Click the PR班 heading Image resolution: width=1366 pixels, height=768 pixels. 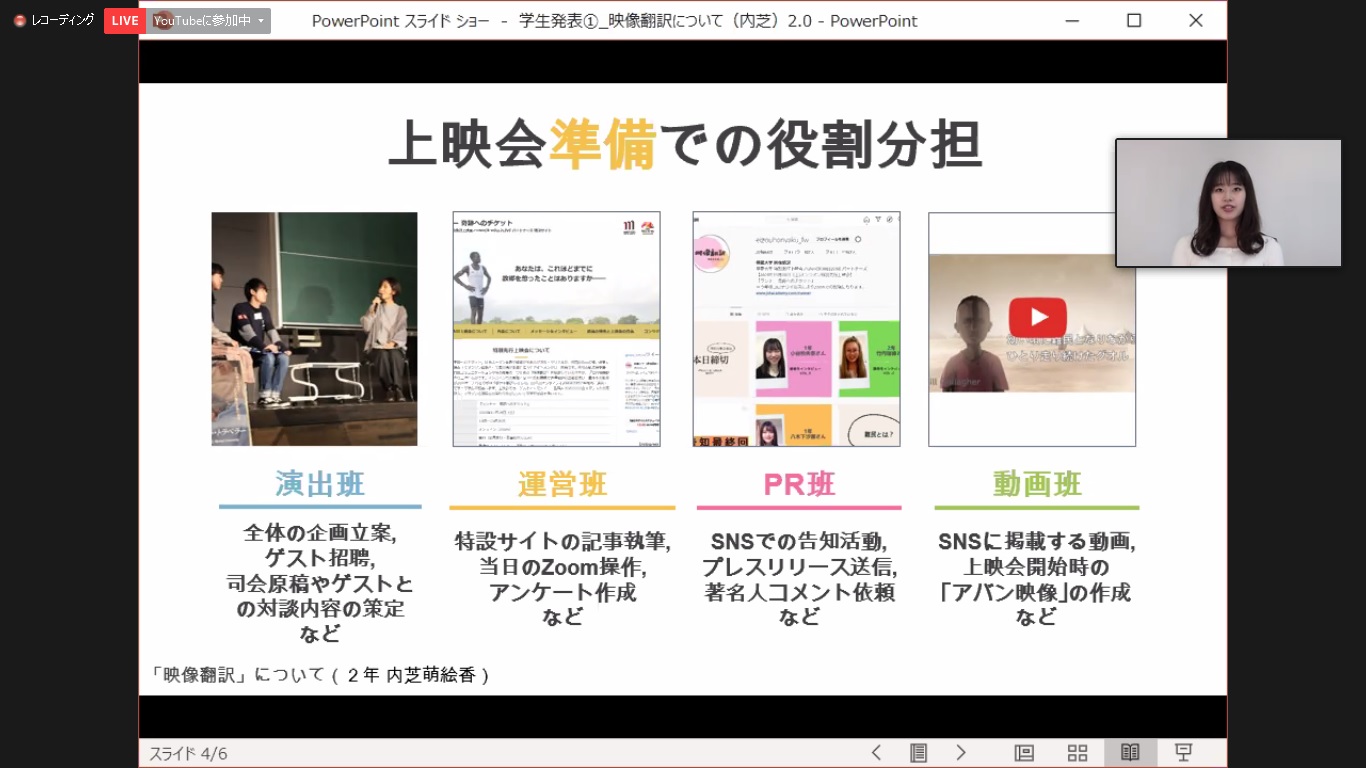(x=799, y=484)
